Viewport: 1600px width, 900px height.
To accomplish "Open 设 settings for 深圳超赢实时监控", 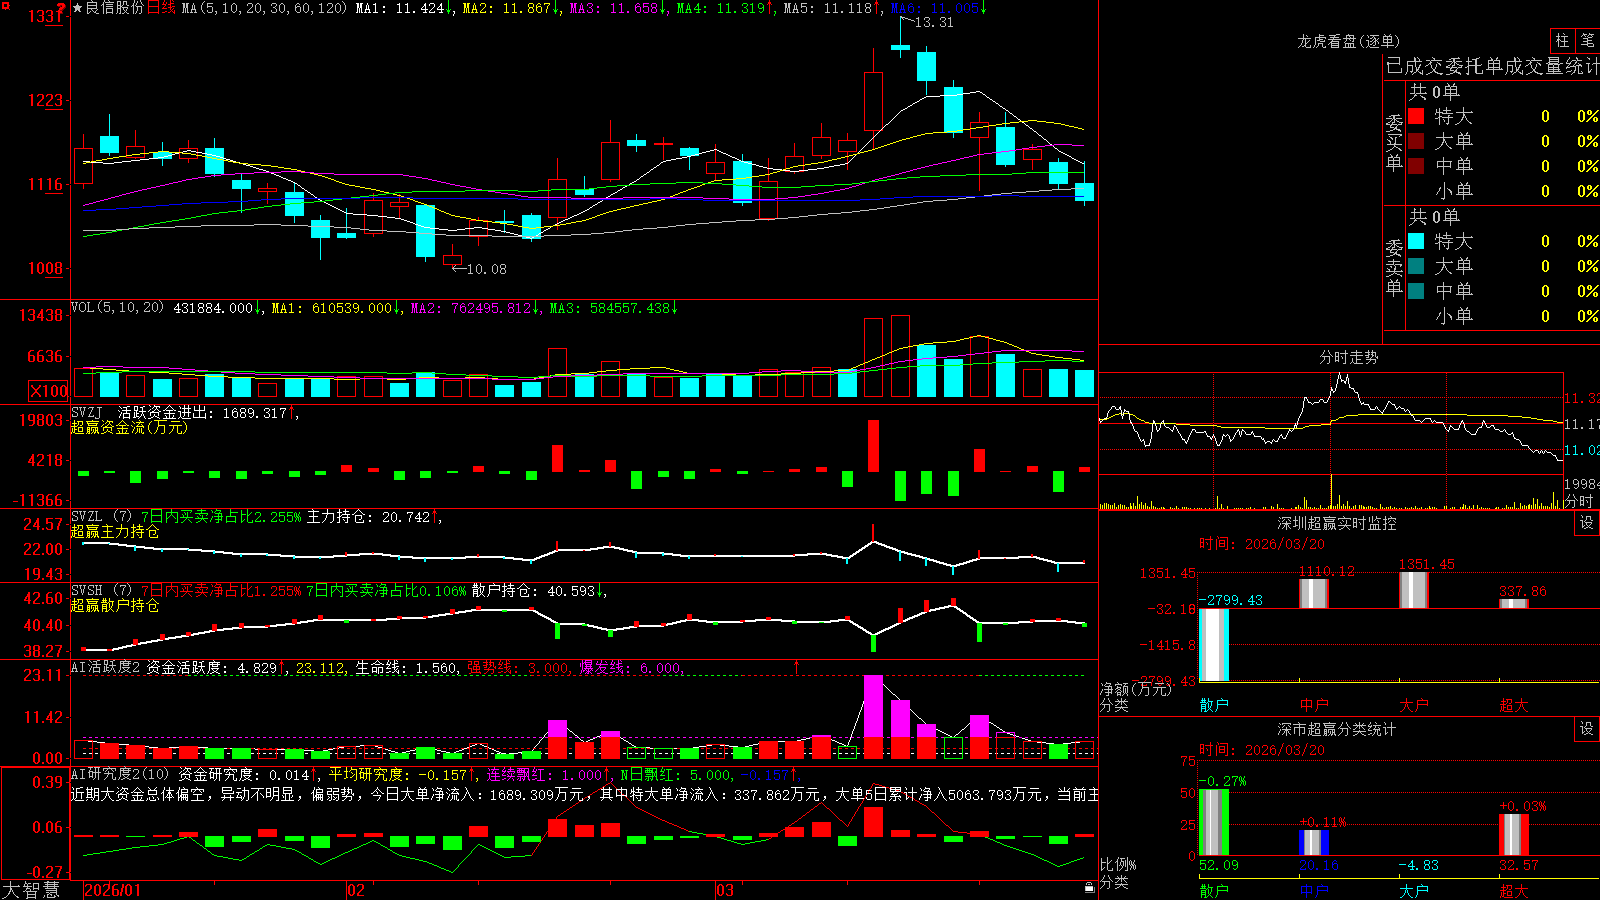I will click(x=1587, y=523).
